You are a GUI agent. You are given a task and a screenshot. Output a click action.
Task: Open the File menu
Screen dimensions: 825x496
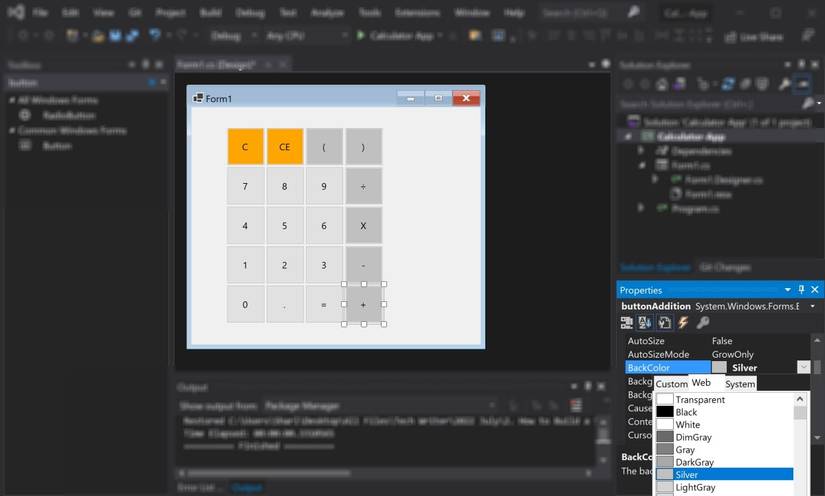click(x=40, y=12)
